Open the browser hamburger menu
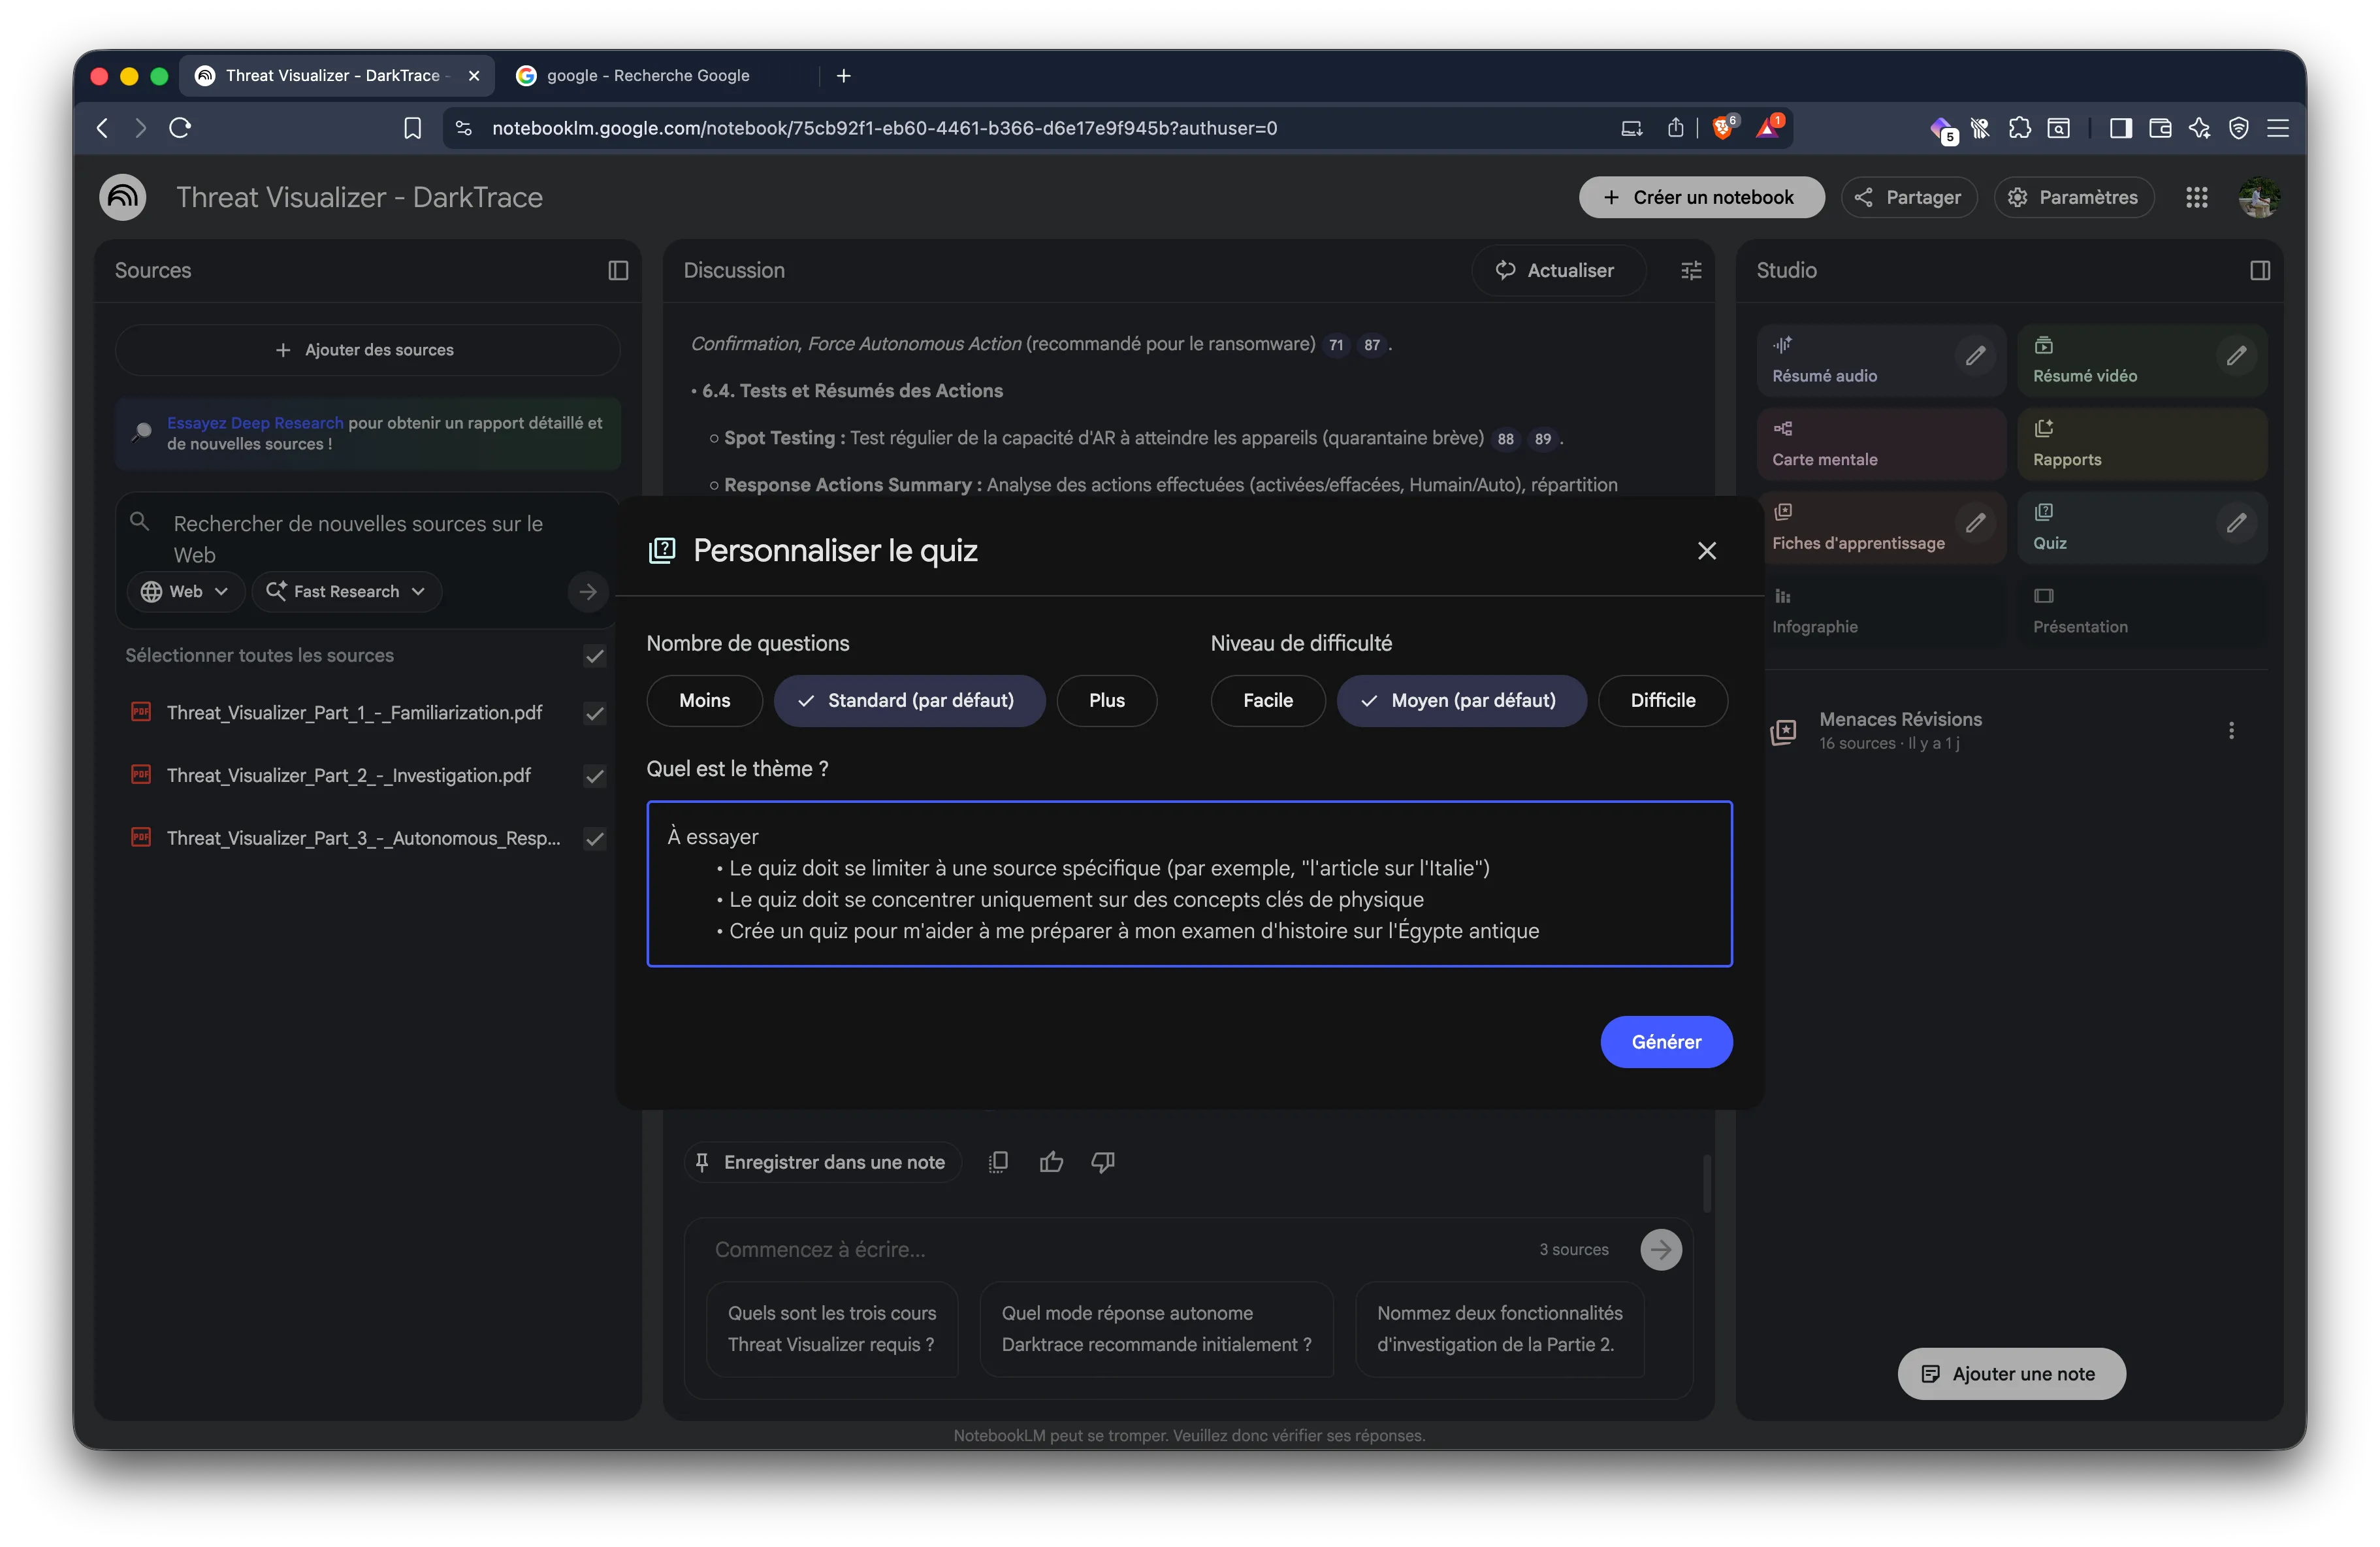 pyautogui.click(x=2279, y=127)
